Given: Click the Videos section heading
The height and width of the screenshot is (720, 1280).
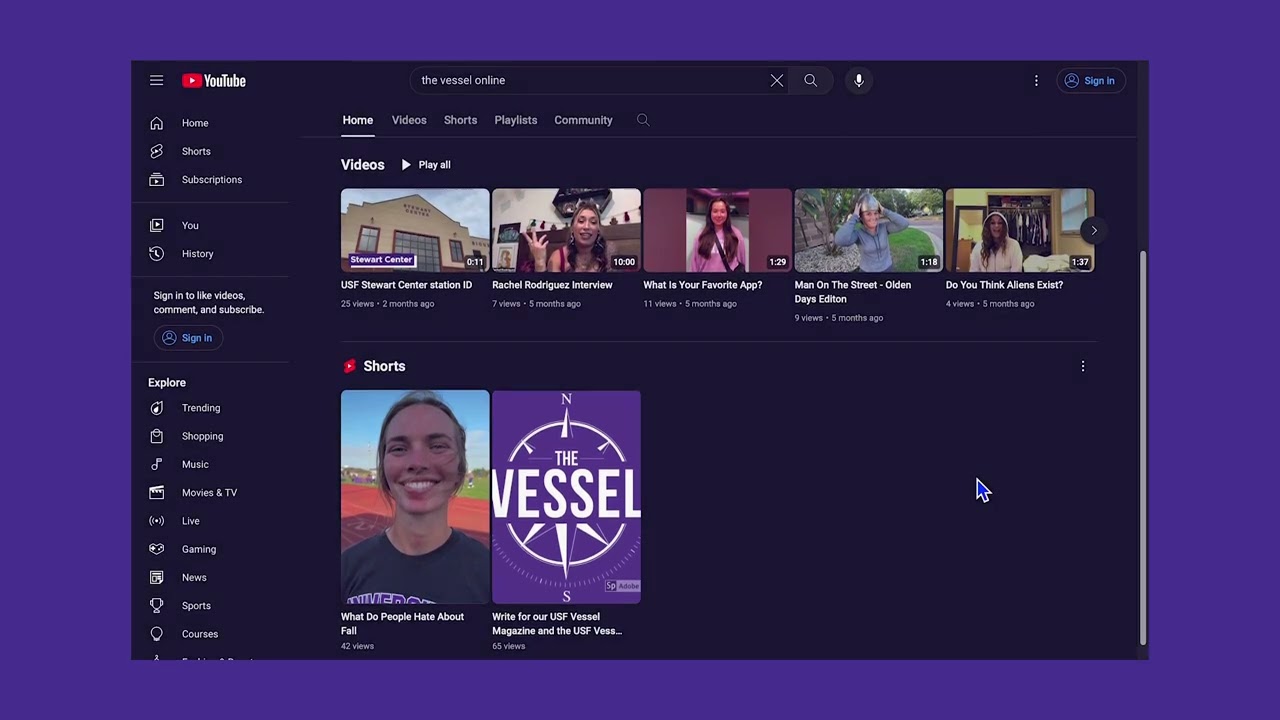Looking at the screenshot, I should (362, 165).
